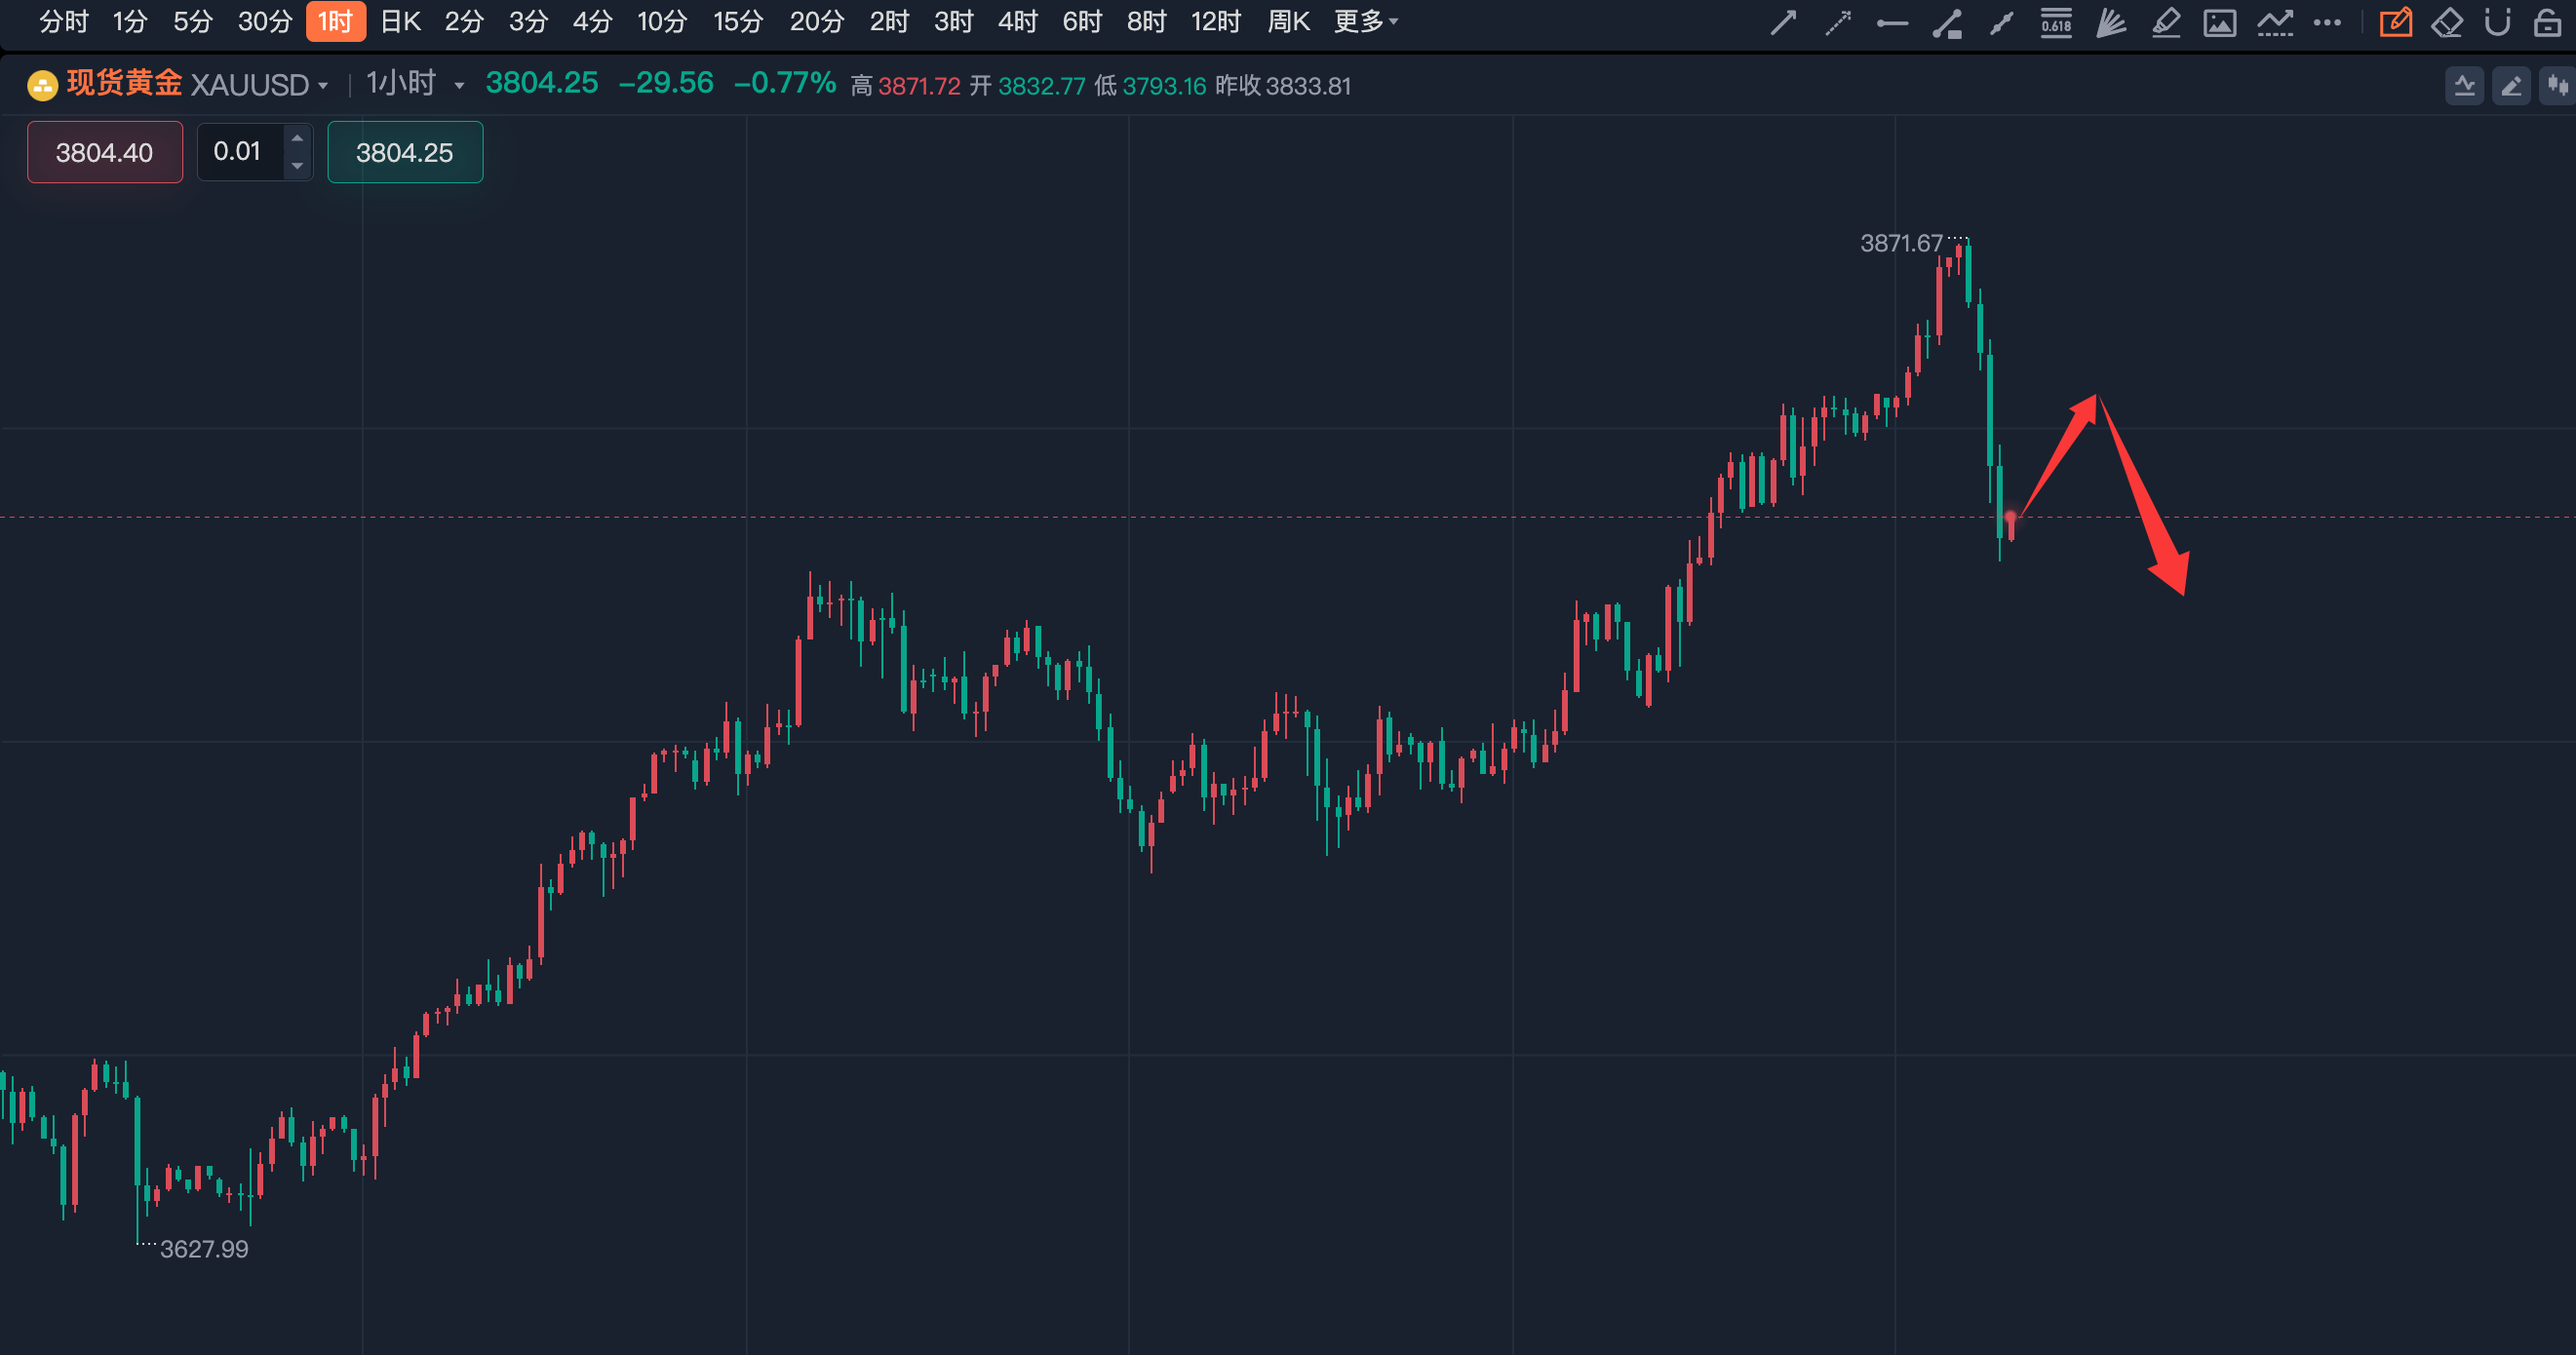This screenshot has width=2576, height=1355.
Task: Select the Fibonacci 0.618 retracement tool
Action: (2056, 22)
